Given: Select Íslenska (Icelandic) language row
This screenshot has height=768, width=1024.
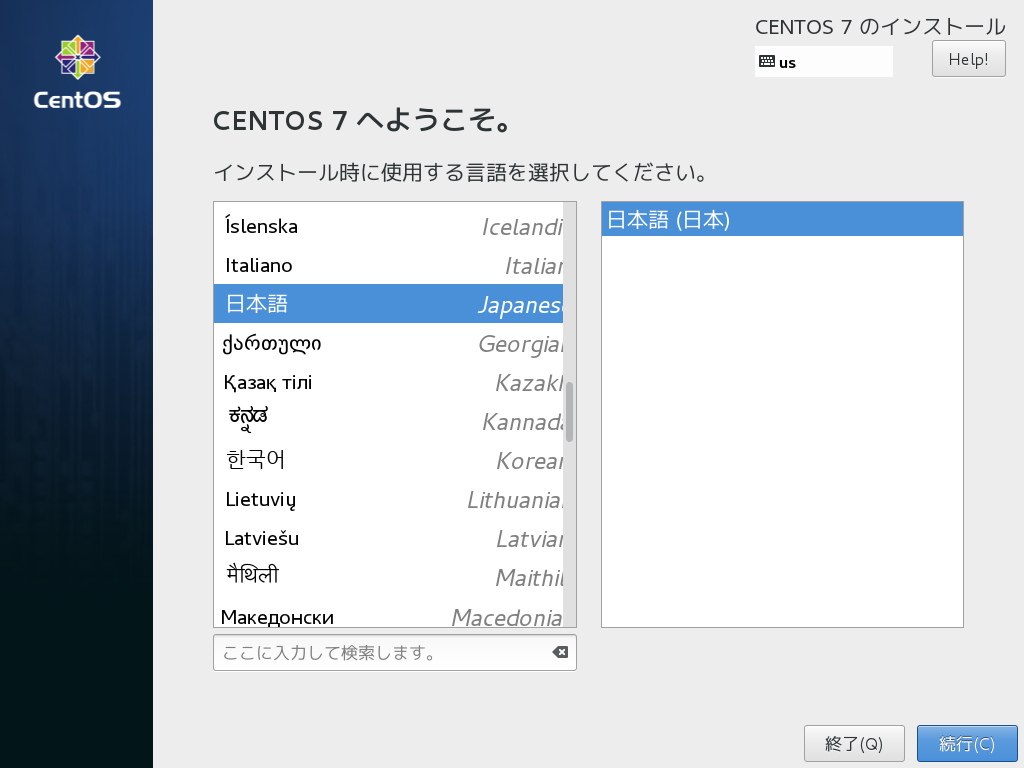Looking at the screenshot, I should point(388,226).
